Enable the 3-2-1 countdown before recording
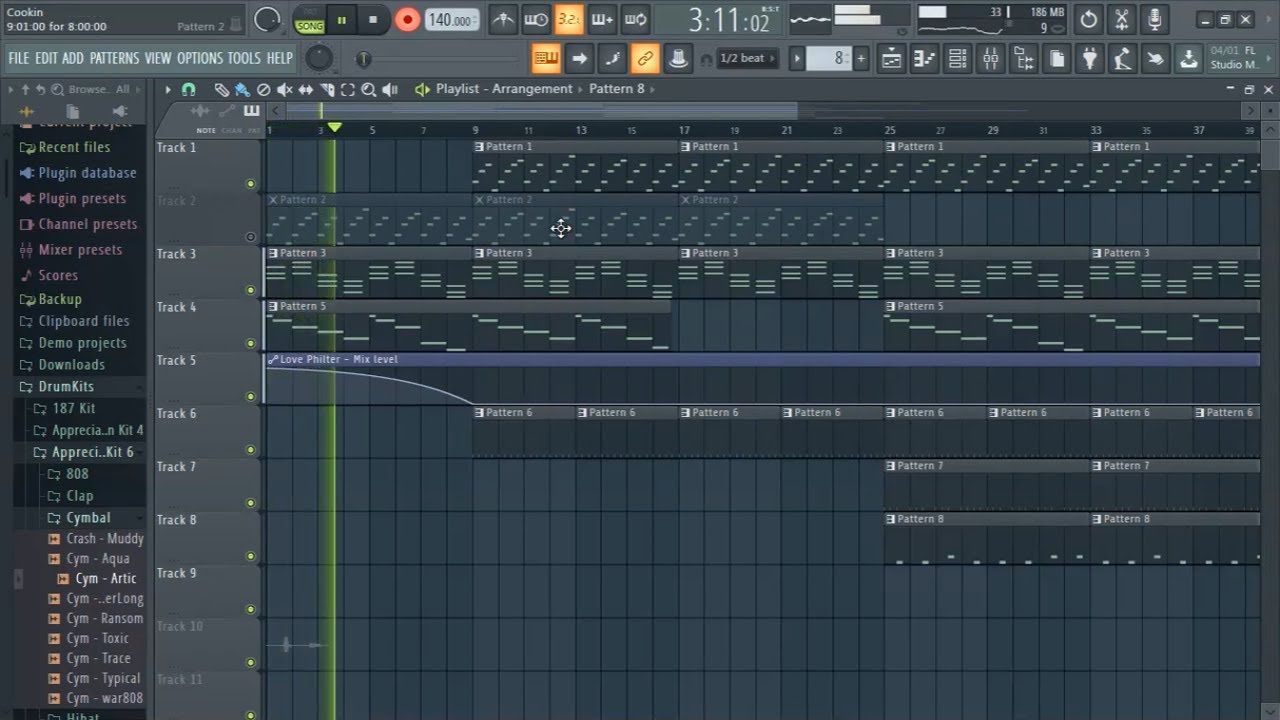Screen dimensions: 1280x720 [569, 19]
